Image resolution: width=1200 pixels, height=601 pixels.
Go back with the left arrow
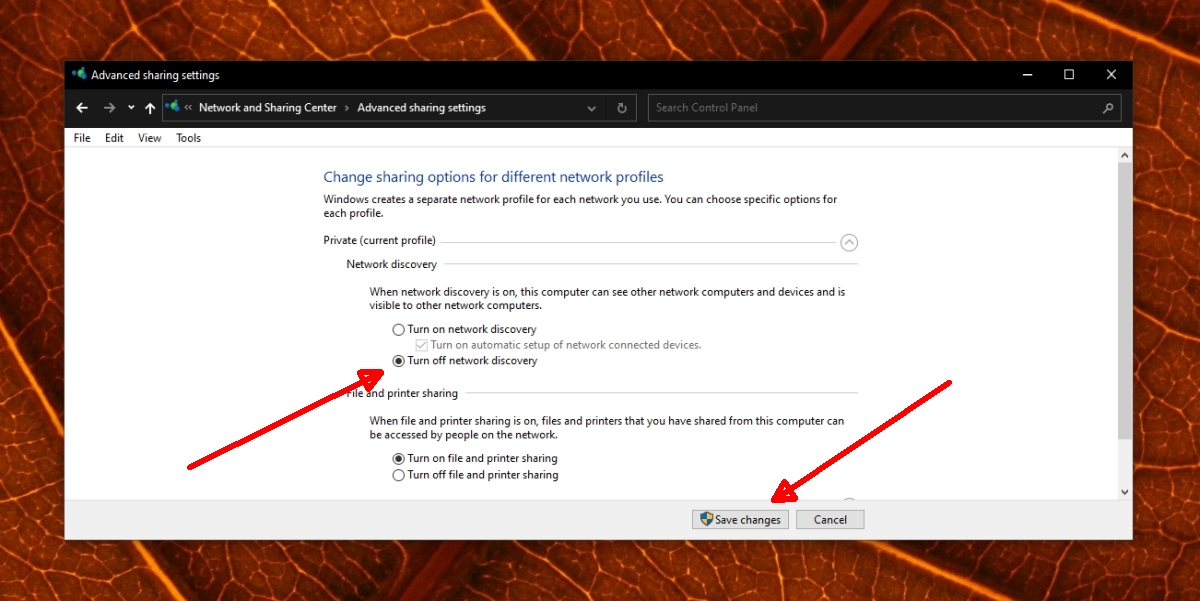pyautogui.click(x=82, y=108)
